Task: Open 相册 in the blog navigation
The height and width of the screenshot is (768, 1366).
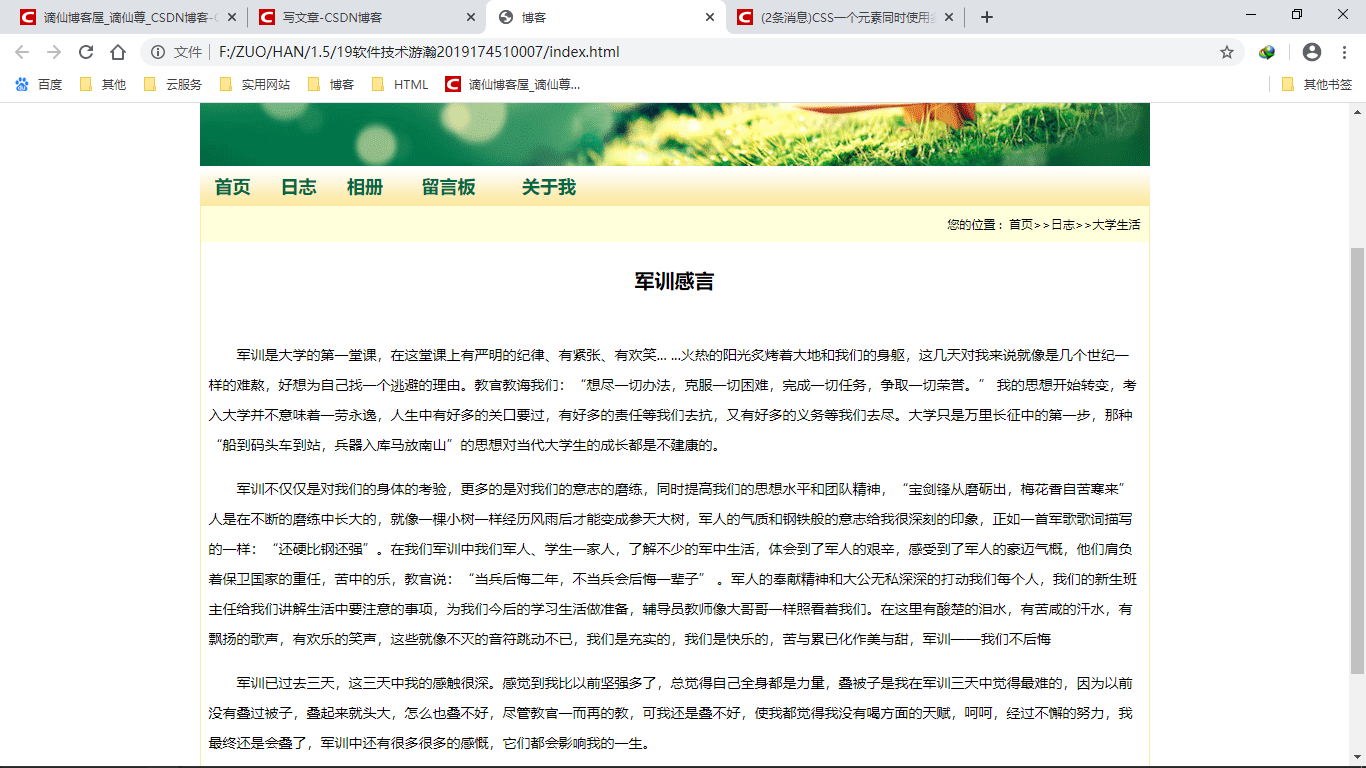Action: [x=364, y=187]
